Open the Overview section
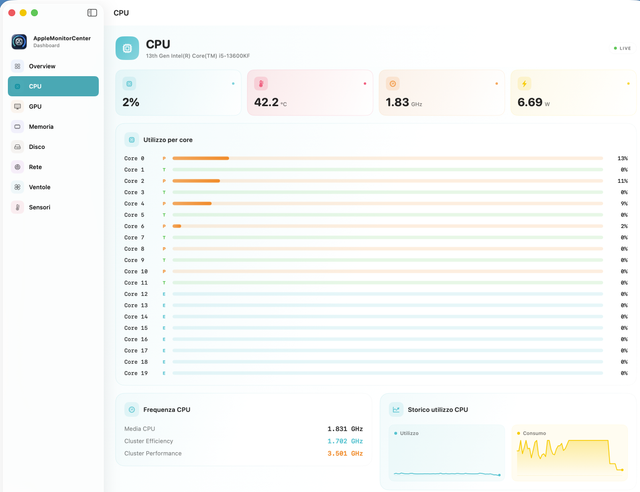Image resolution: width=640 pixels, height=492 pixels. [53, 66]
